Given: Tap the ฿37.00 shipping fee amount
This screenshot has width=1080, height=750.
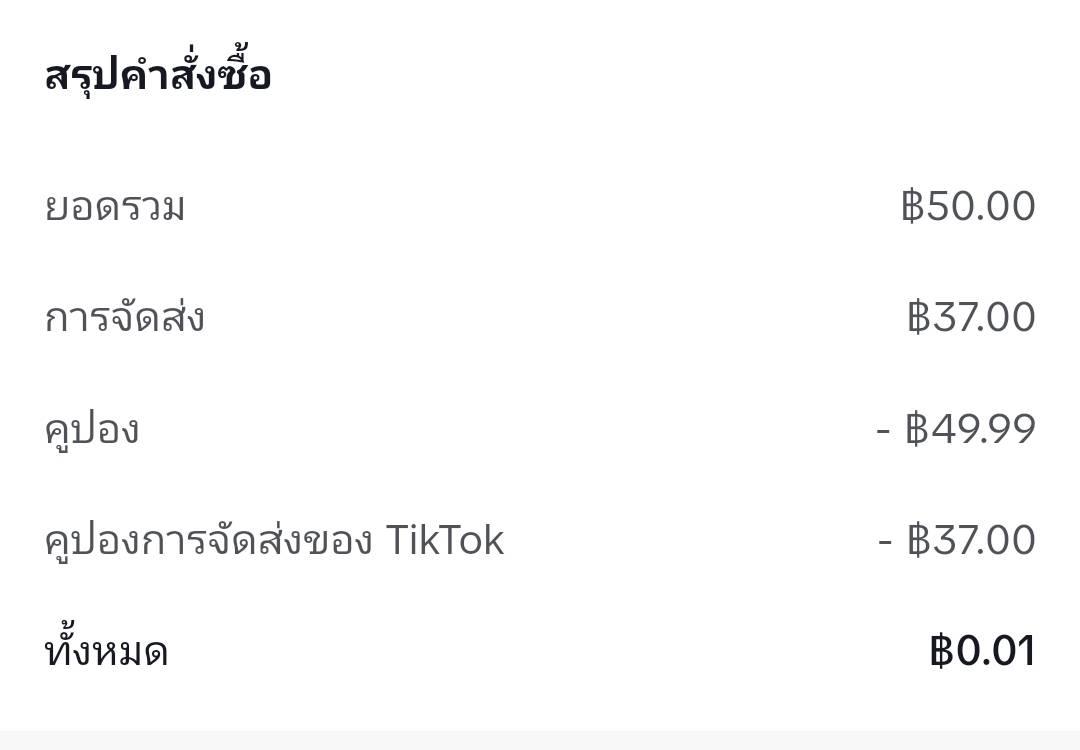Looking at the screenshot, I should pyautogui.click(x=971, y=317).
